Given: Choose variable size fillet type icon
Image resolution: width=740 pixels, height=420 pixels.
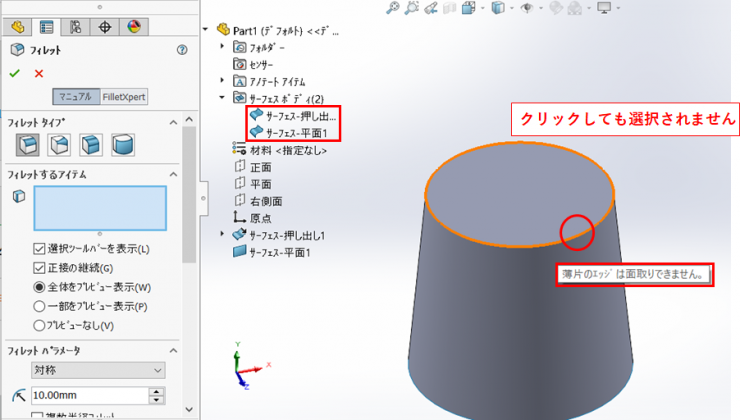Looking at the screenshot, I should 59,144.
